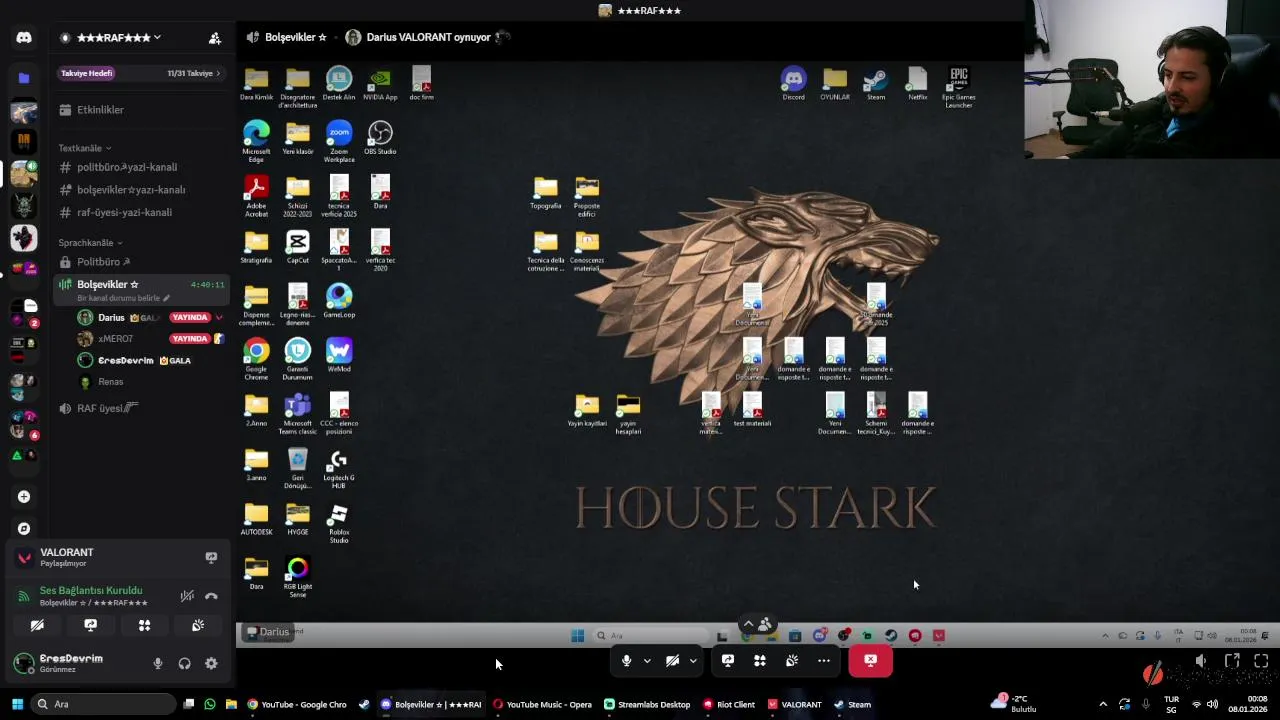This screenshot has width=1280, height=720.
Task: Share VALORANT screen from activity panel
Action: click(x=211, y=557)
